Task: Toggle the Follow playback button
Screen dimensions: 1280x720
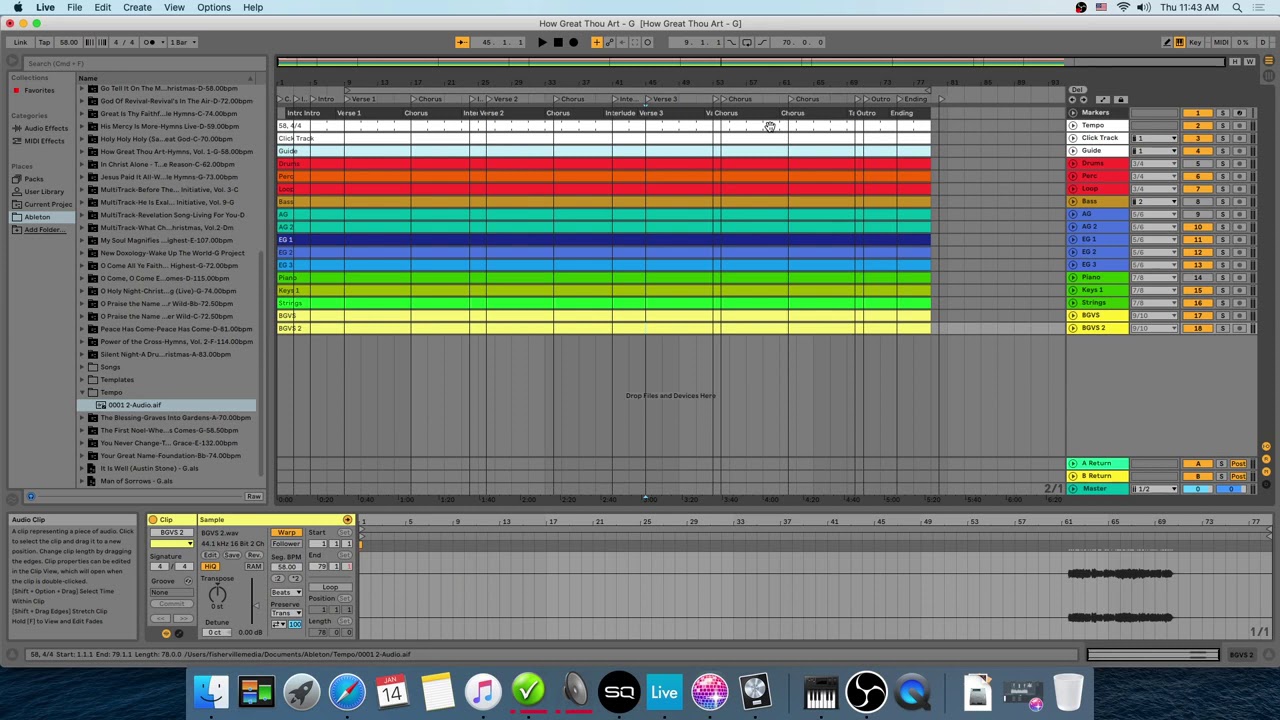Action: 462,42
